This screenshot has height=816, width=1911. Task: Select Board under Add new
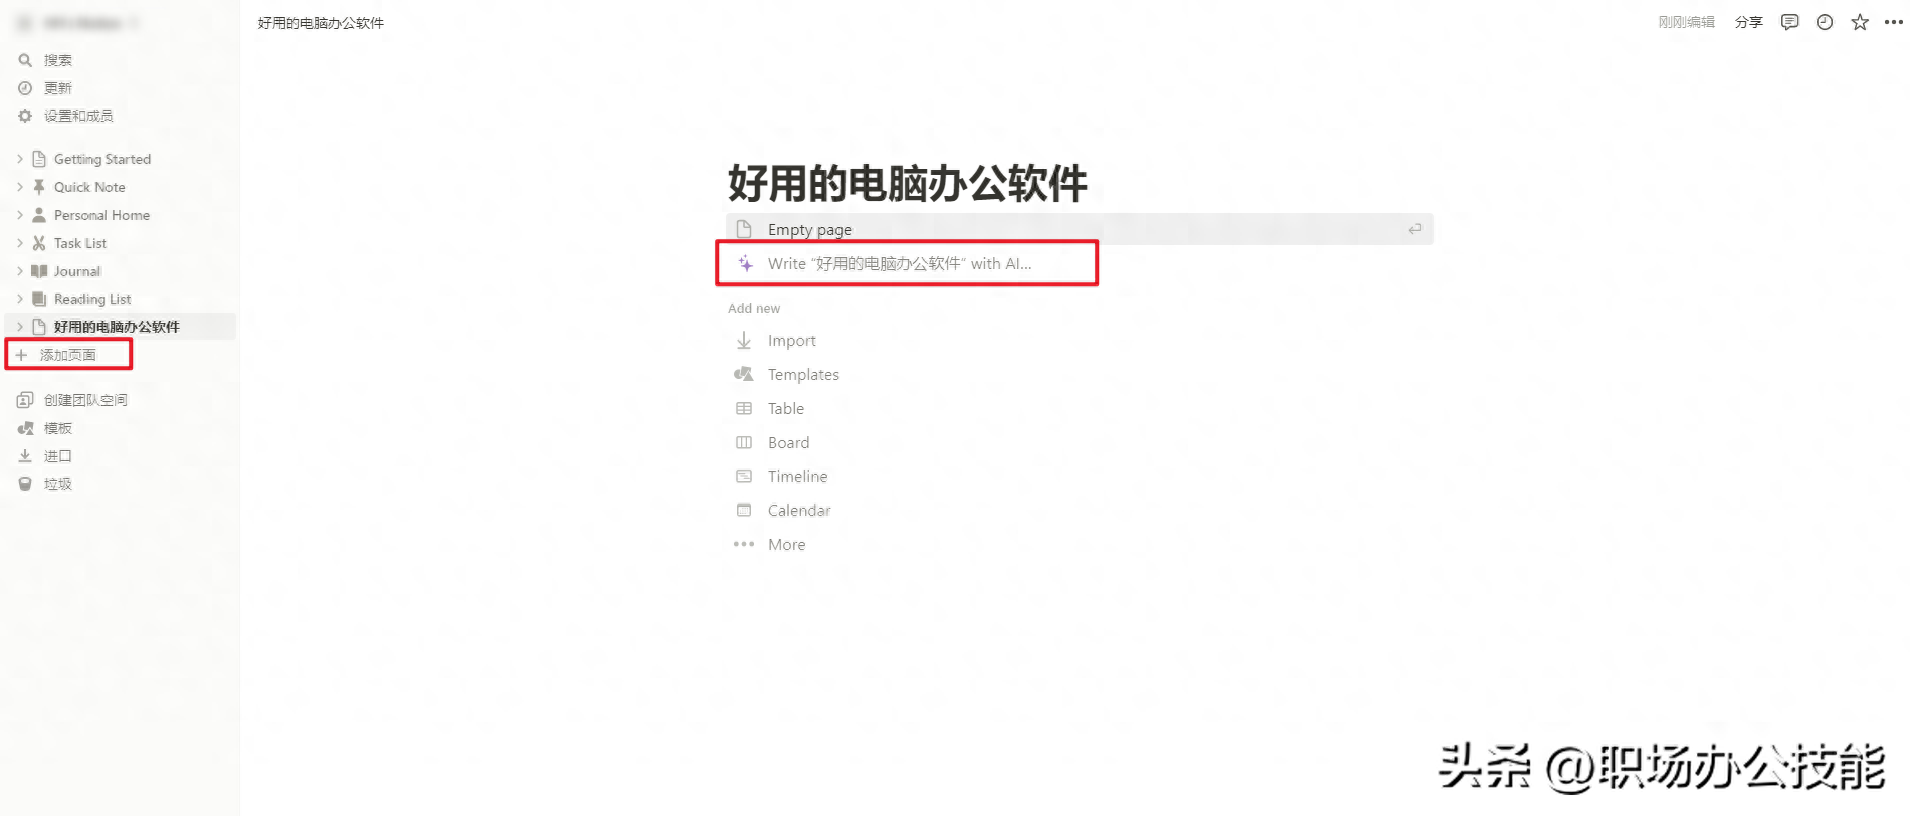tap(788, 443)
